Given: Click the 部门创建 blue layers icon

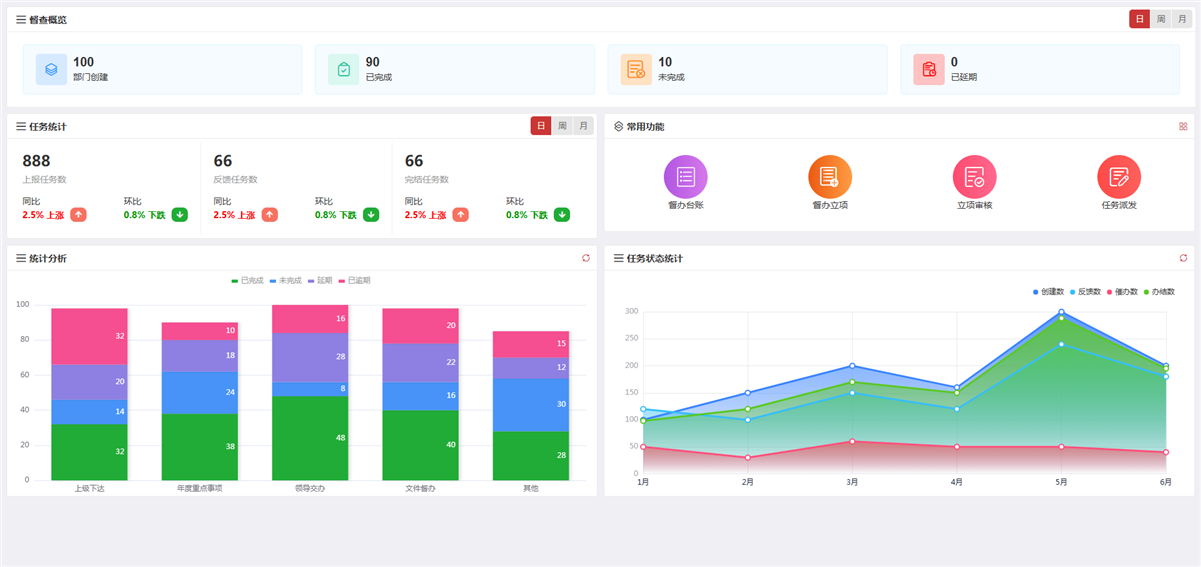Looking at the screenshot, I should [x=51, y=69].
